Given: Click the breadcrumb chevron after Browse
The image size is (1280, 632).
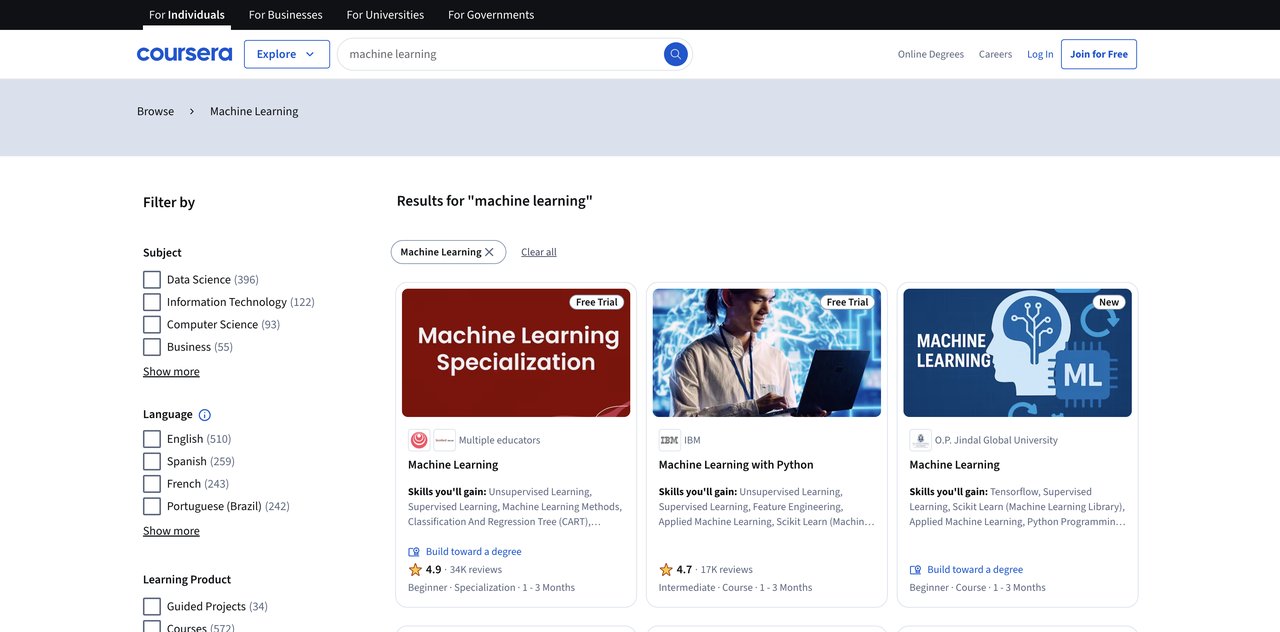Looking at the screenshot, I should 192,112.
